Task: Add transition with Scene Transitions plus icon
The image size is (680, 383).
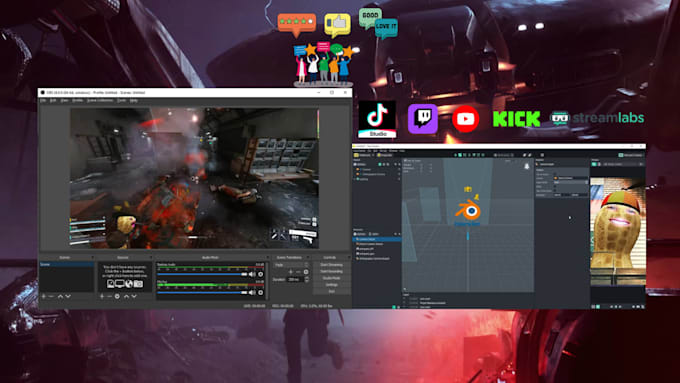Action: [x=291, y=272]
